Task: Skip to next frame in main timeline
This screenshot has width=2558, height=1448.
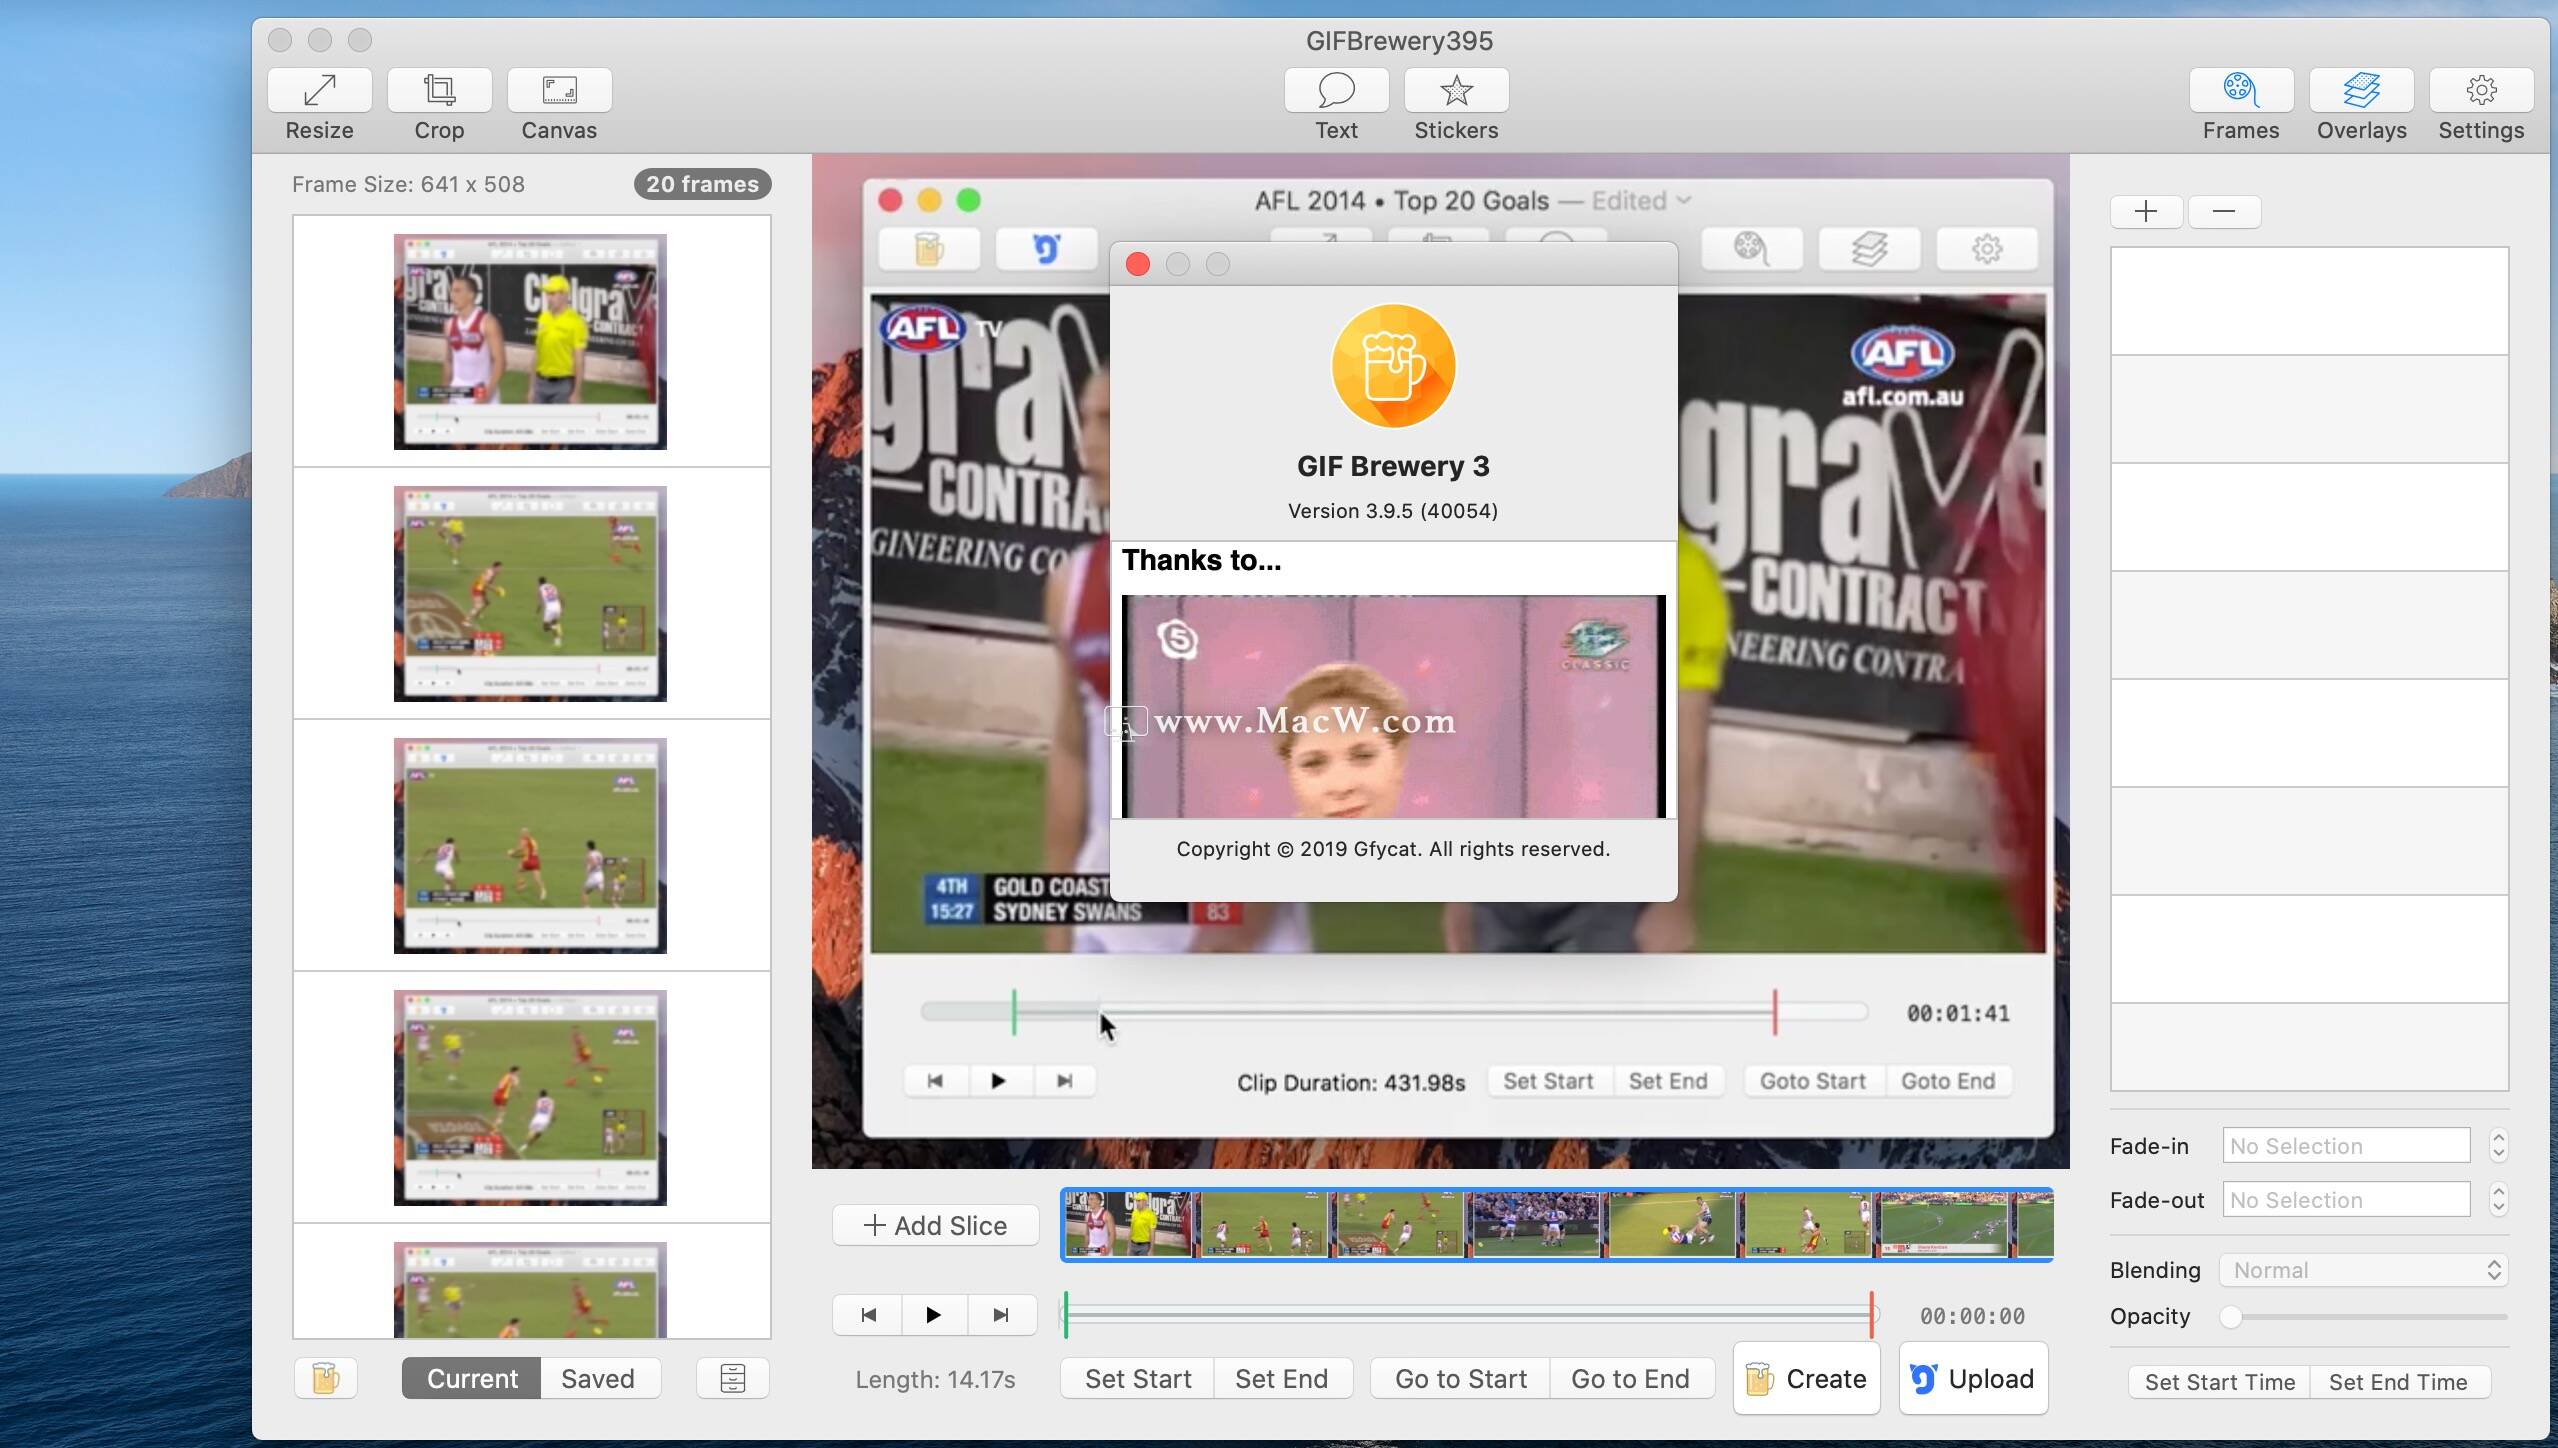Action: [1001, 1315]
